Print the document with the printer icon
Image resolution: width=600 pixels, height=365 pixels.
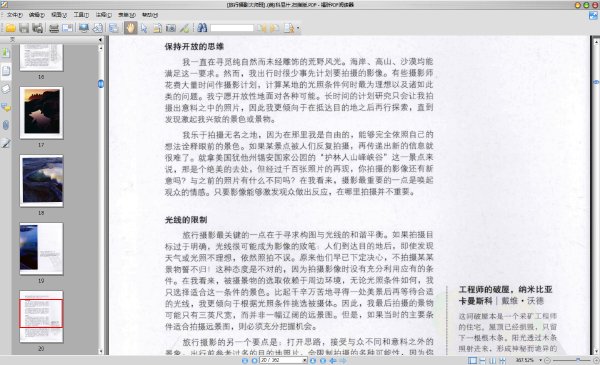54,28
